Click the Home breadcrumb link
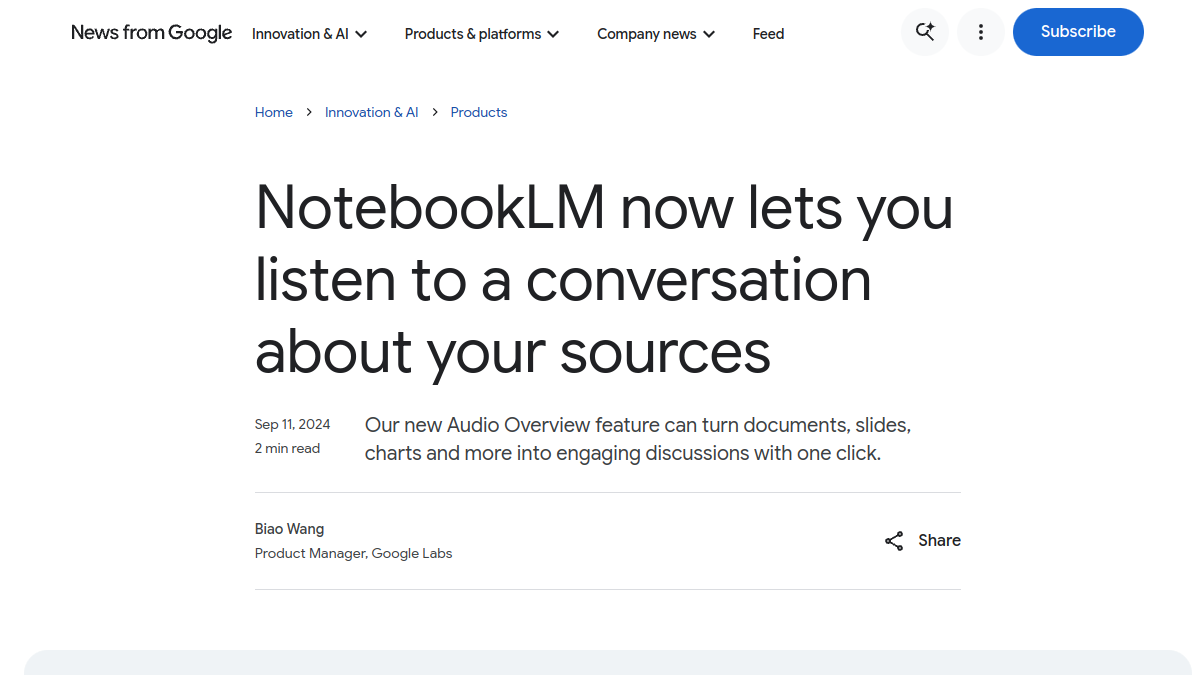Image resolution: width=1200 pixels, height=675 pixels. (x=274, y=112)
